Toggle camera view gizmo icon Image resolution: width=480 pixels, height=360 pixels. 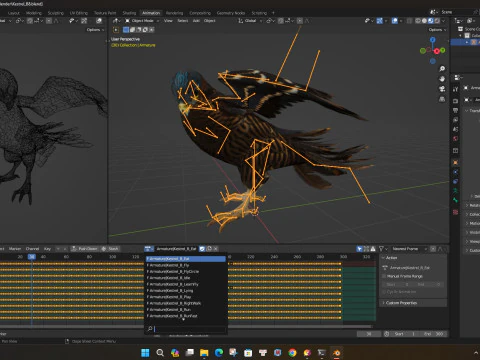pyautogui.click(x=442, y=89)
